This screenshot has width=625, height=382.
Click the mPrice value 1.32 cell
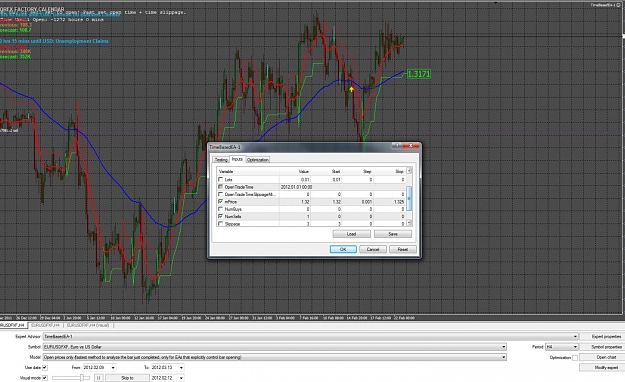click(x=295, y=202)
